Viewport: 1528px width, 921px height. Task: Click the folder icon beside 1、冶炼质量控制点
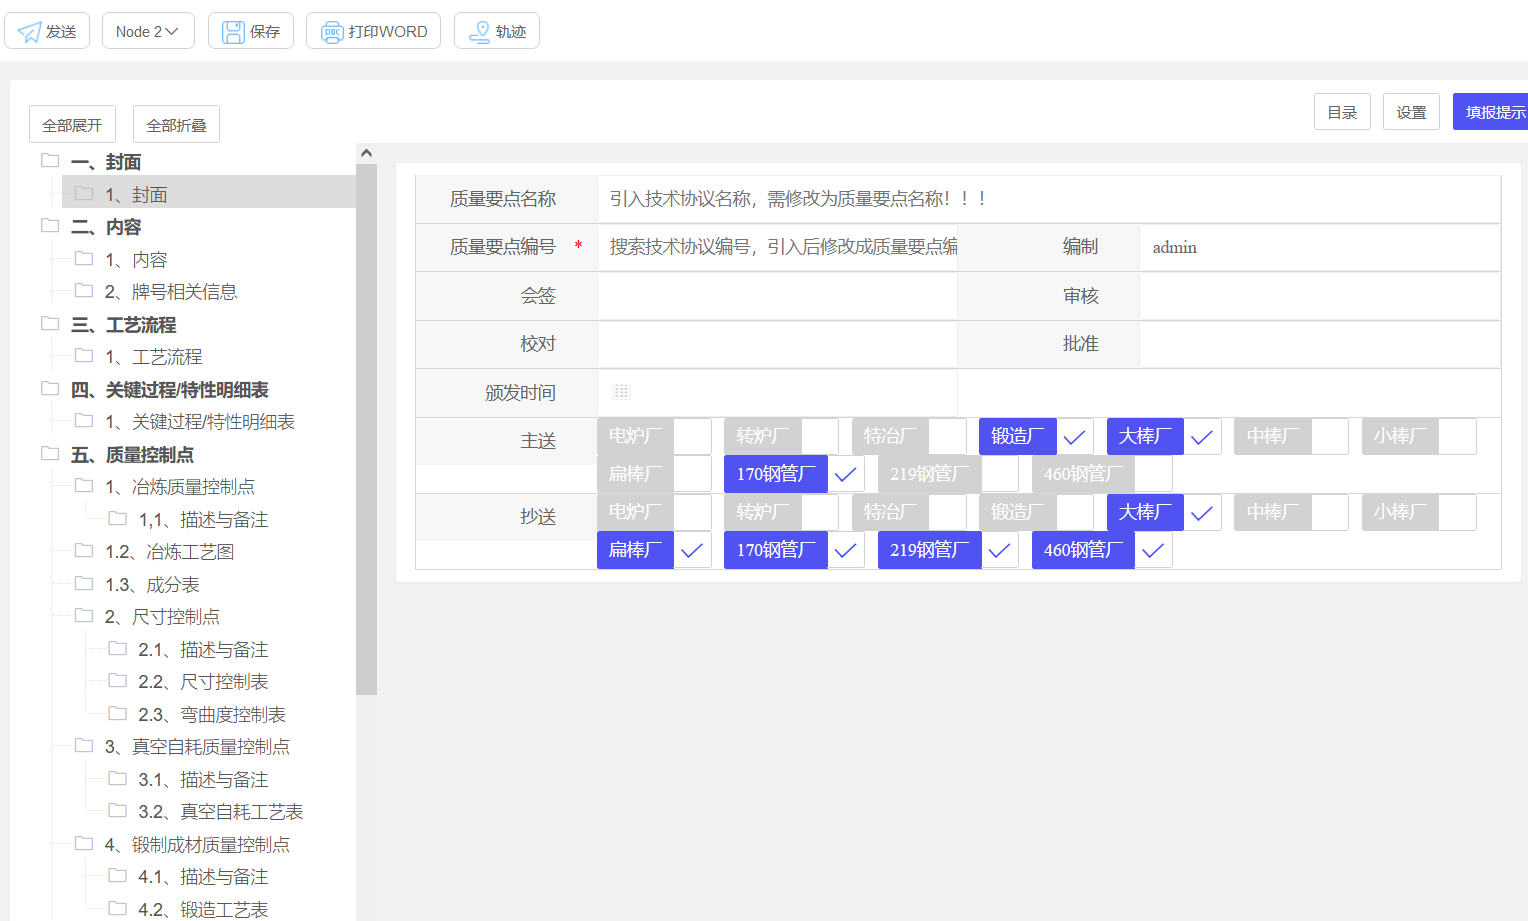coord(84,486)
